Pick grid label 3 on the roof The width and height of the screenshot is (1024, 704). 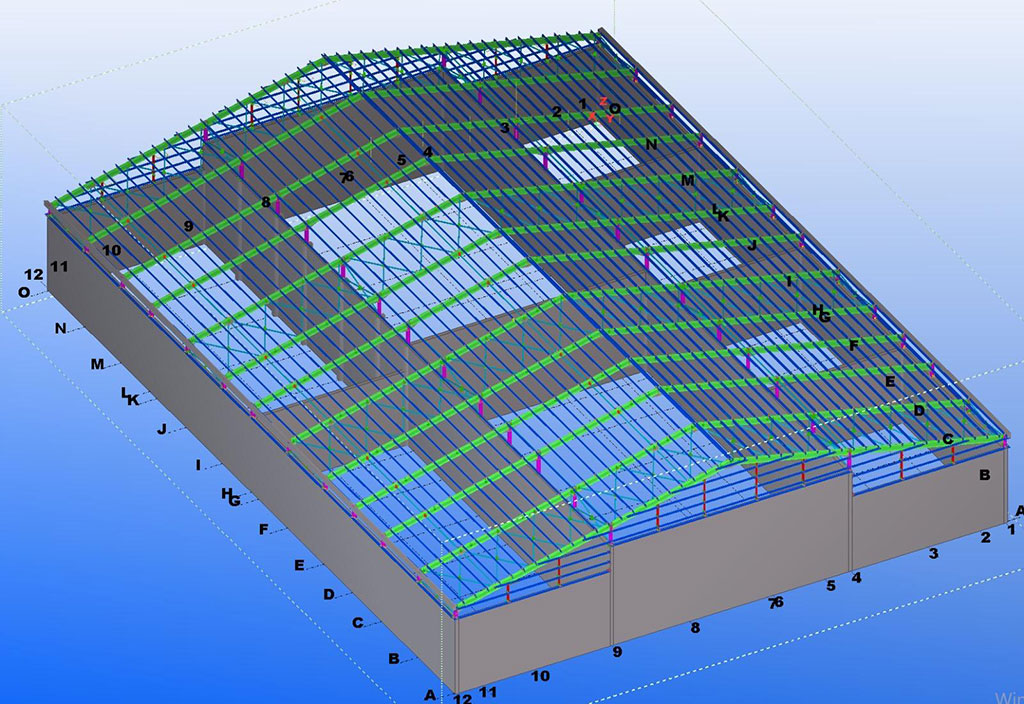click(505, 127)
